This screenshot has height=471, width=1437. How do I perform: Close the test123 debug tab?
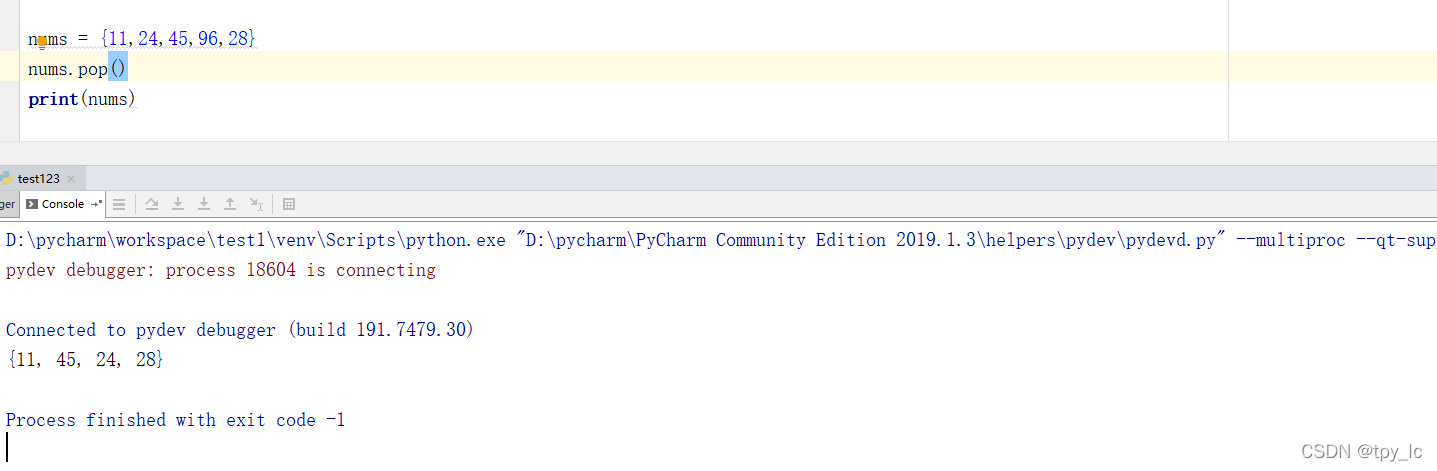pos(71,179)
